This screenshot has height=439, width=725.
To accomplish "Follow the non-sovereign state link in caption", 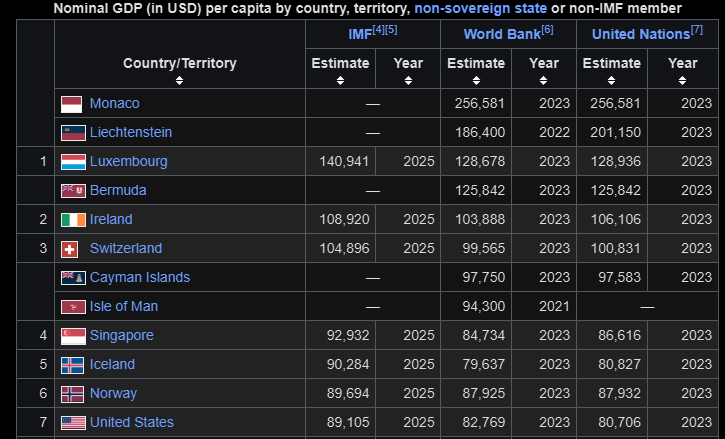I will 480,8.
